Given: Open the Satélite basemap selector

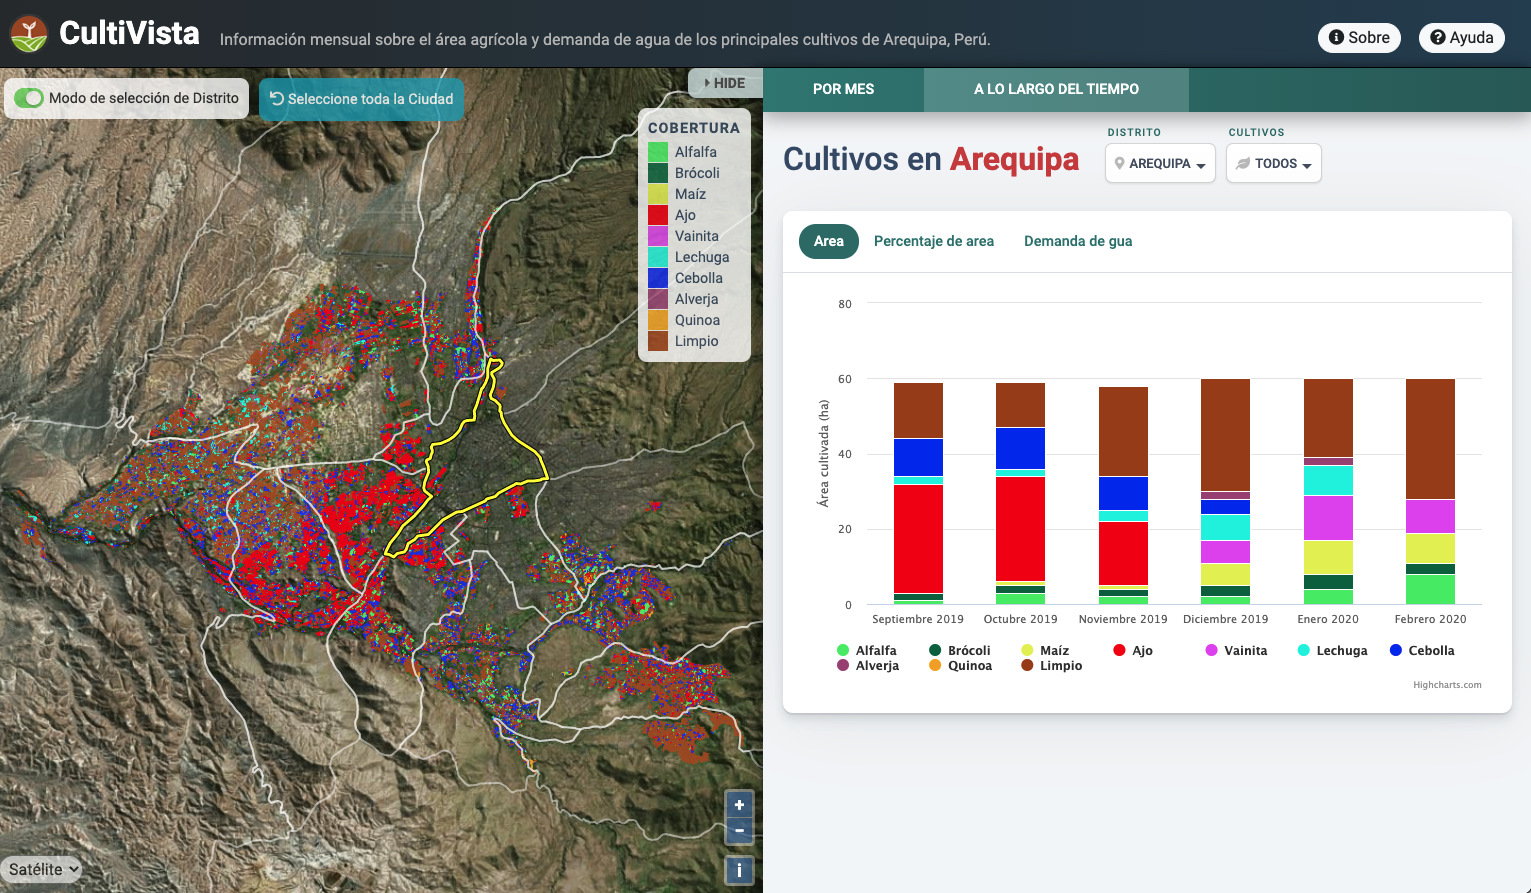Looking at the screenshot, I should click(x=41, y=869).
